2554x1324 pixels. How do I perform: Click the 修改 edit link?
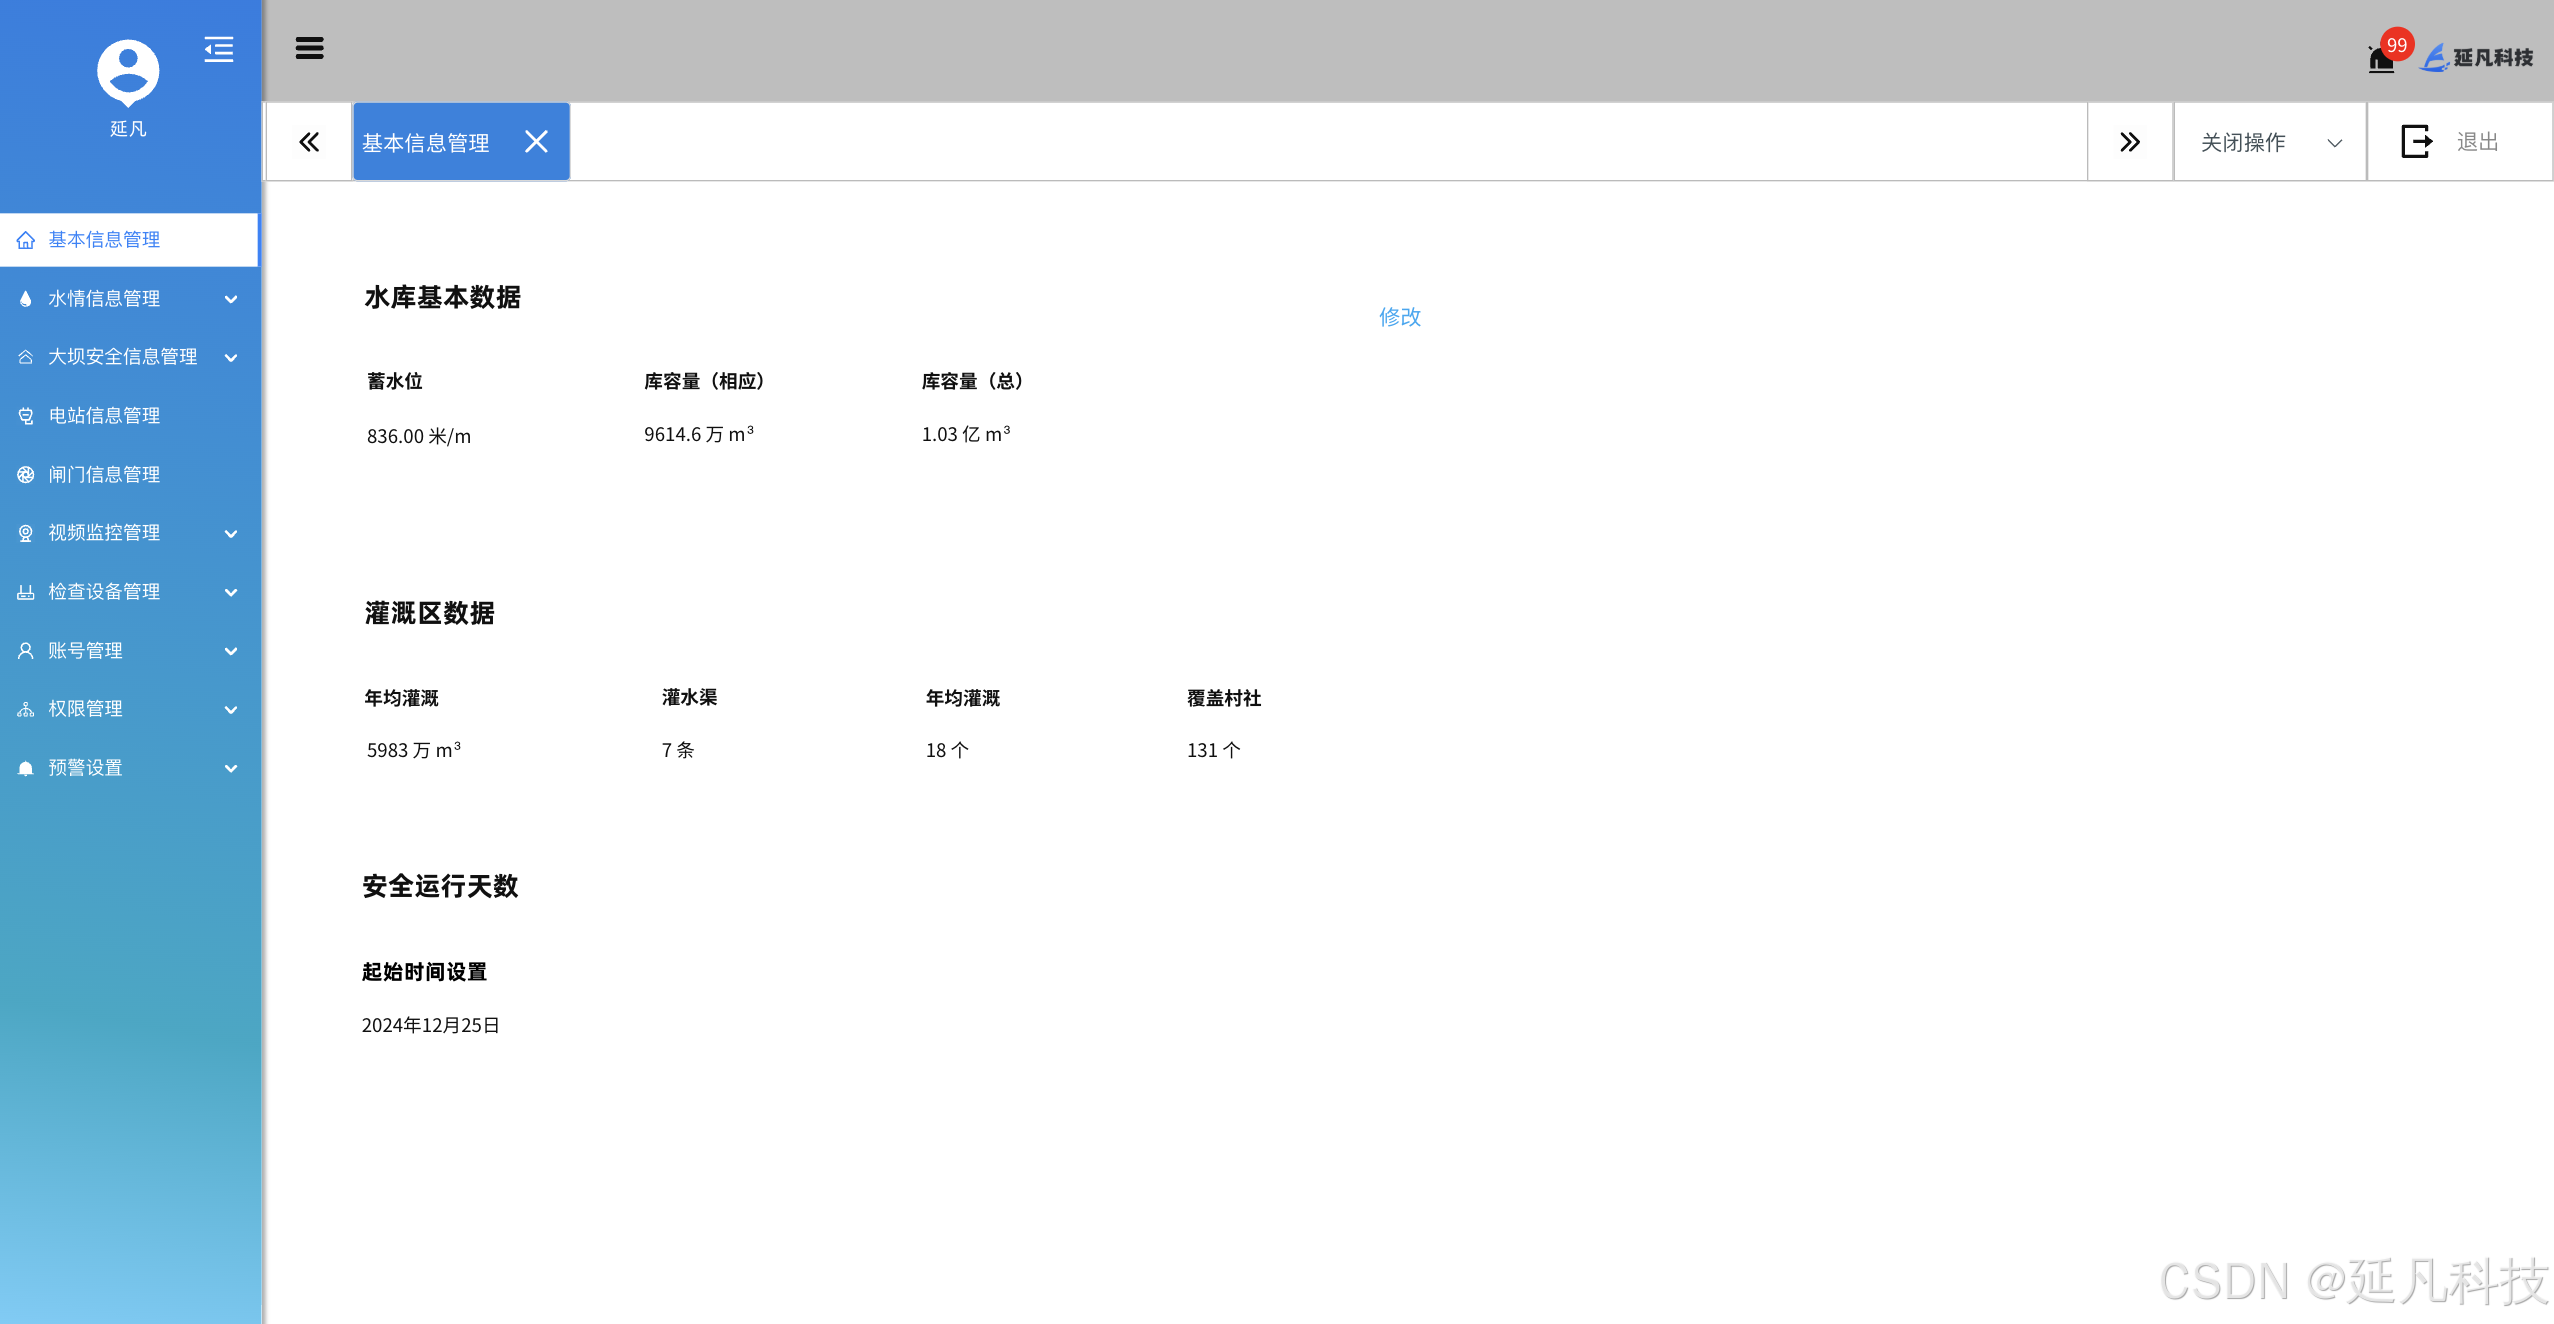[1399, 317]
